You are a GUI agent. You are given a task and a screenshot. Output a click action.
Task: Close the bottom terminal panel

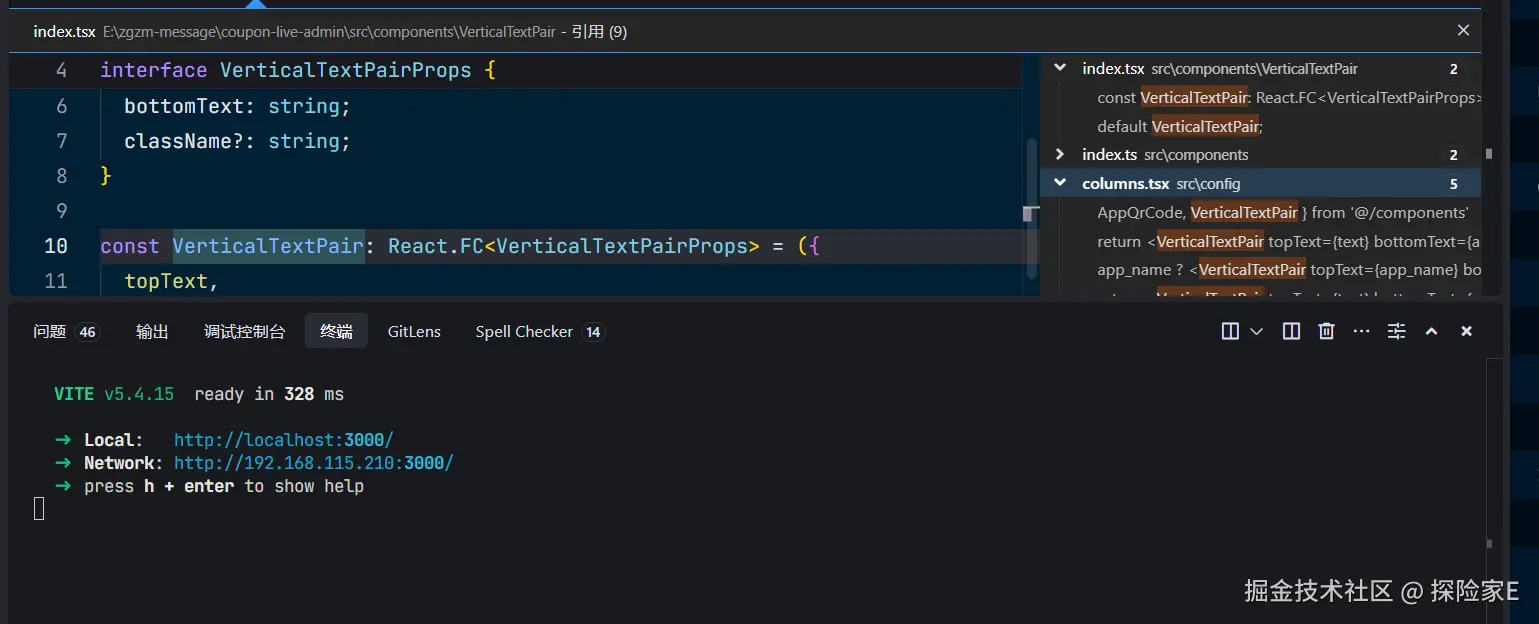(1466, 331)
